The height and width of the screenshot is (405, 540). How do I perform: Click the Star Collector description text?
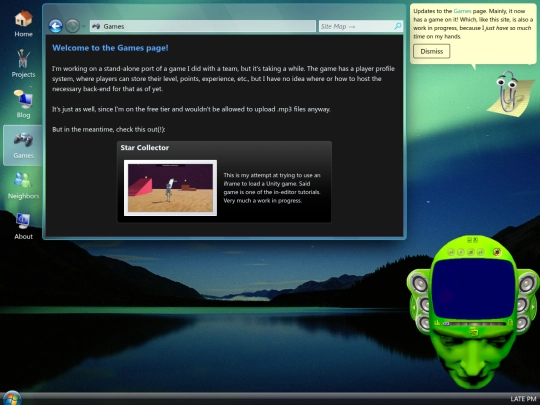click(272, 188)
